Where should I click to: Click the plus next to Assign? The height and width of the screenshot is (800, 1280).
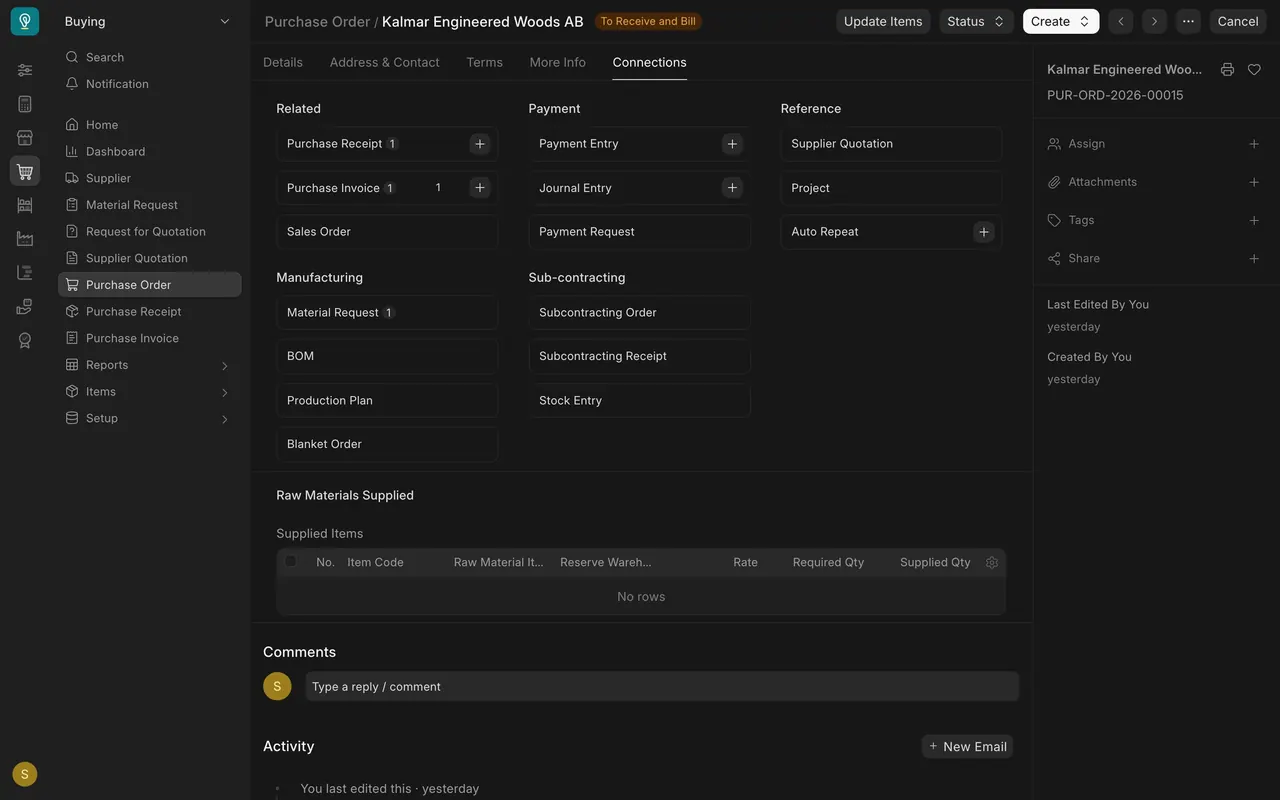point(1254,144)
